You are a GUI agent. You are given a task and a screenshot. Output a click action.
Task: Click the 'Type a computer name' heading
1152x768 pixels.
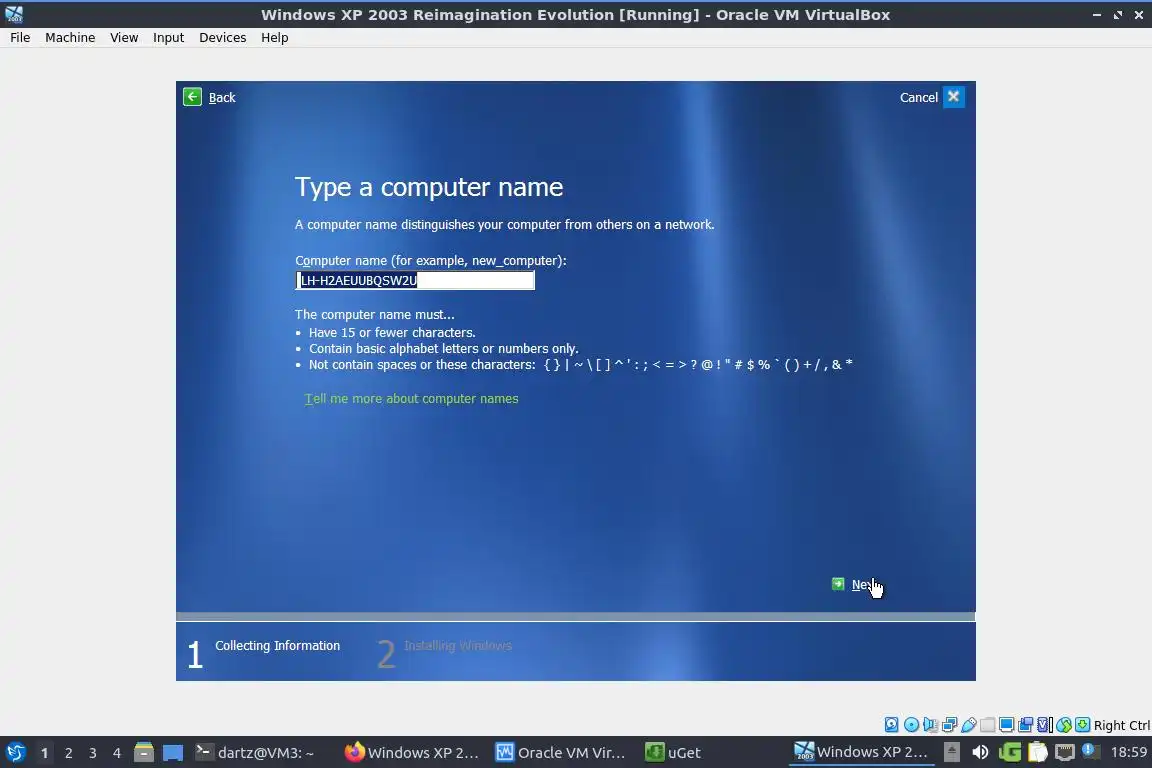(x=429, y=187)
